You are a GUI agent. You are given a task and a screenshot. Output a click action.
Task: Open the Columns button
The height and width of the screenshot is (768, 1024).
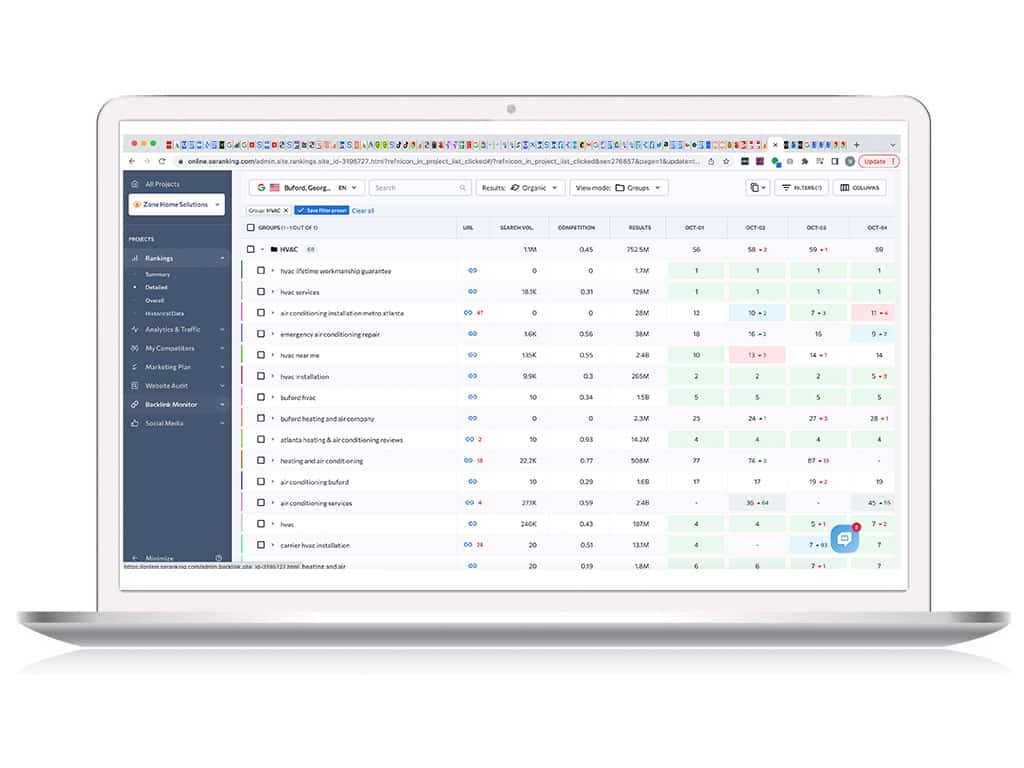[859, 188]
